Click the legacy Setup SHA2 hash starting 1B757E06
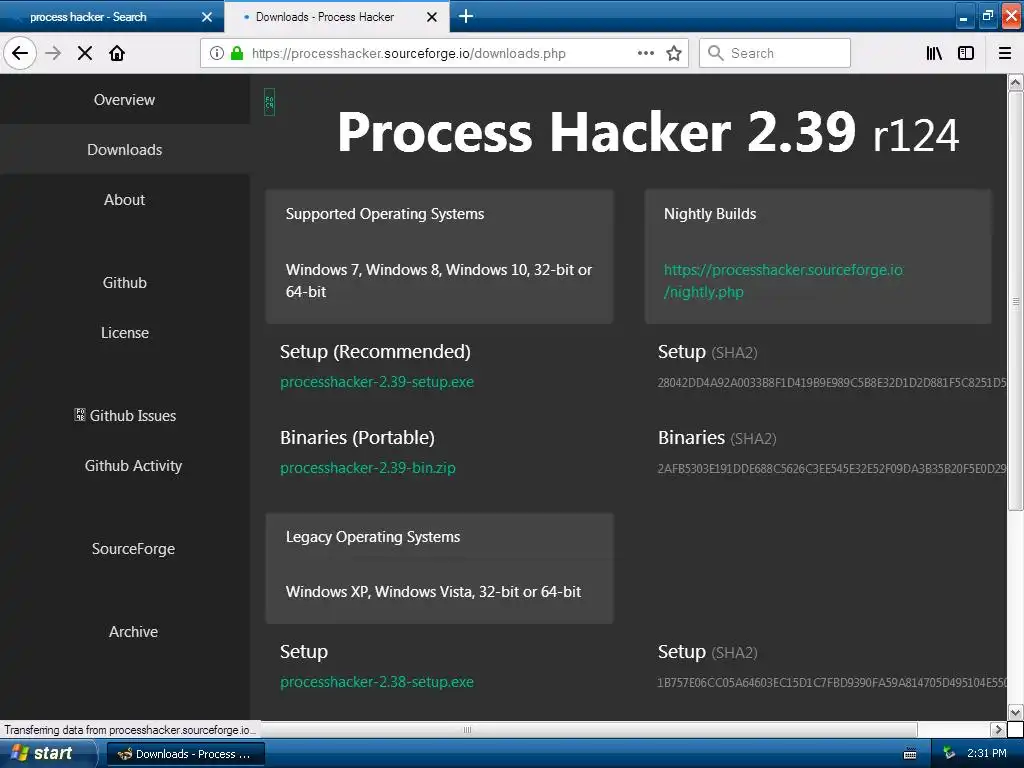 (831, 682)
